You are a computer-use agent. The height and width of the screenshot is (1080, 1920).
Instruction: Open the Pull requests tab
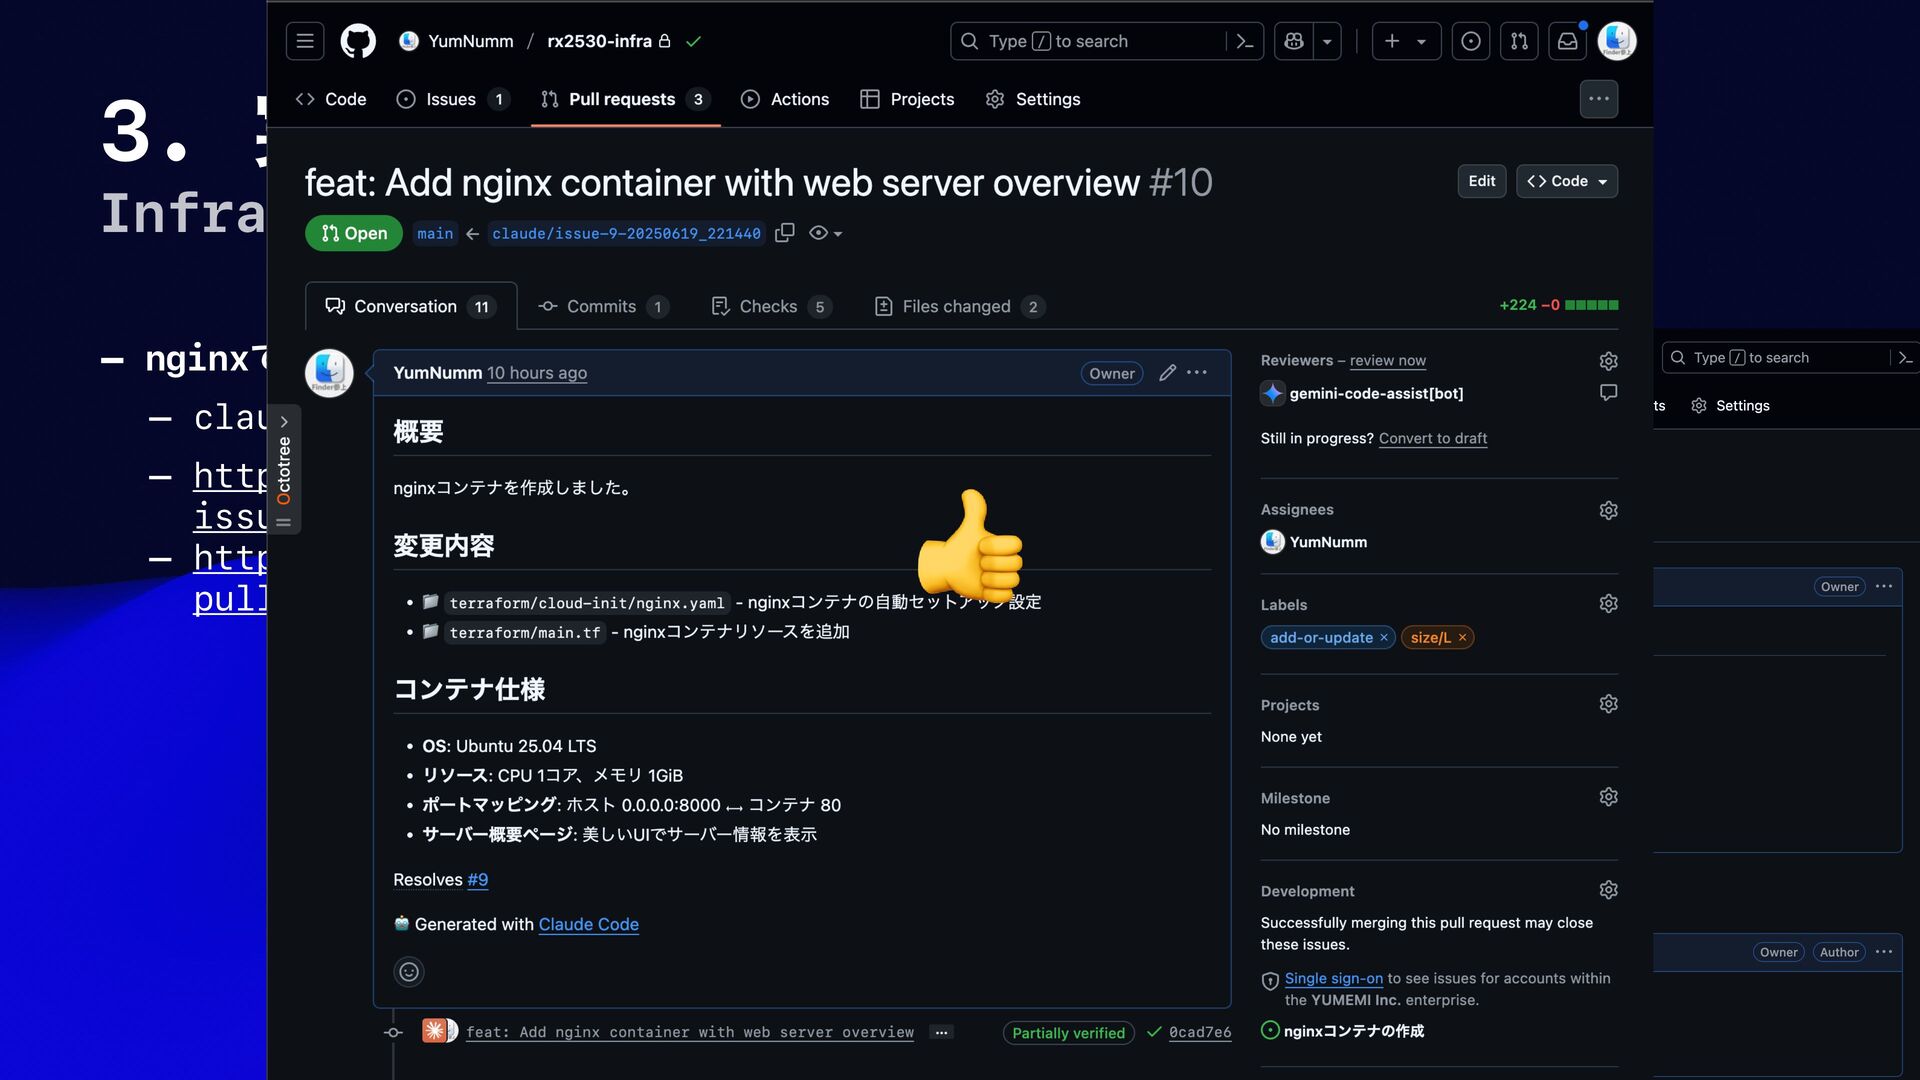point(626,99)
